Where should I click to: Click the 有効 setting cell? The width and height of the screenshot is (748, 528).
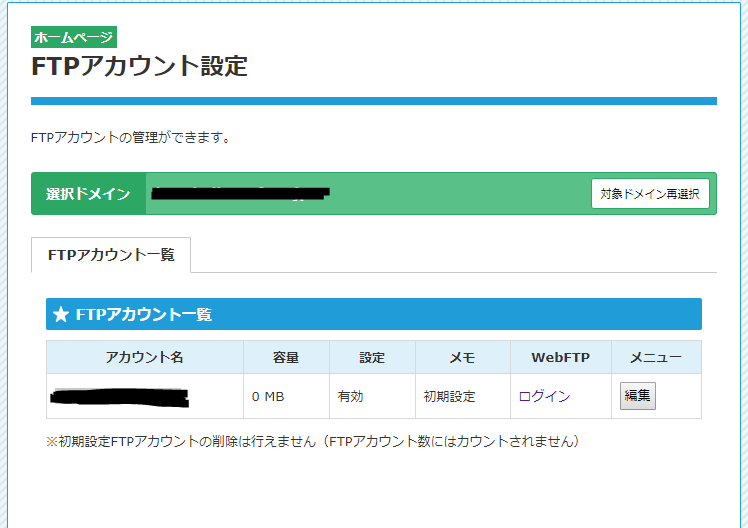click(x=372, y=396)
